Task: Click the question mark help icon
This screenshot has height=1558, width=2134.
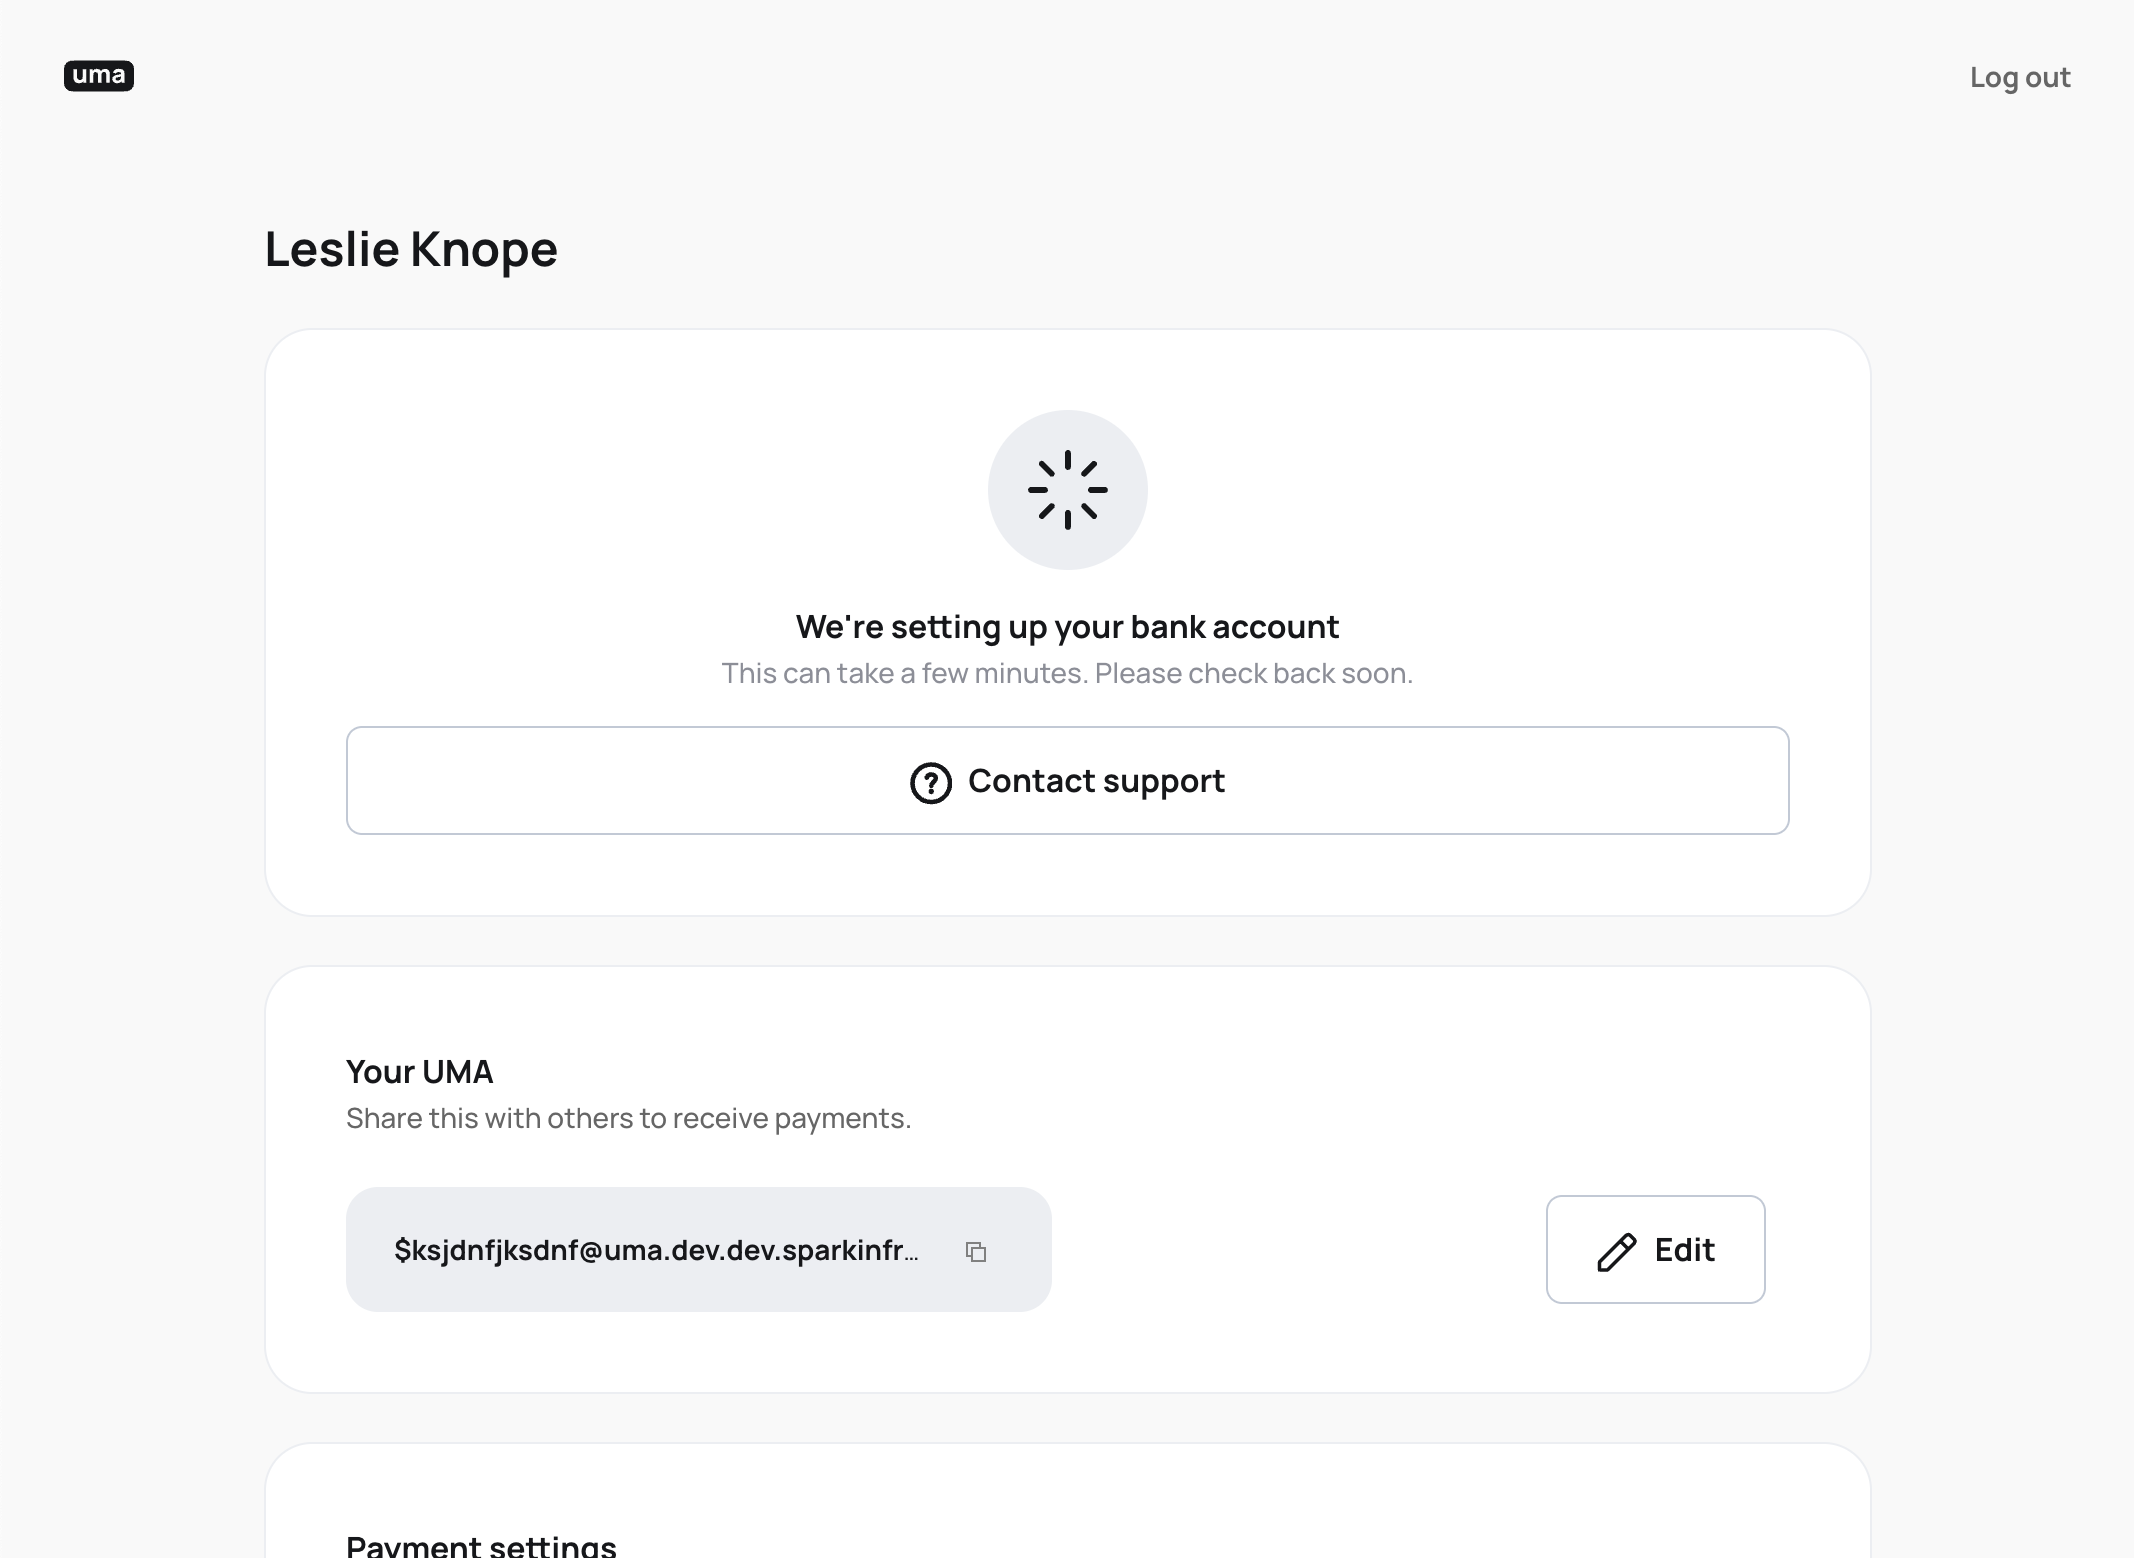Action: point(930,782)
